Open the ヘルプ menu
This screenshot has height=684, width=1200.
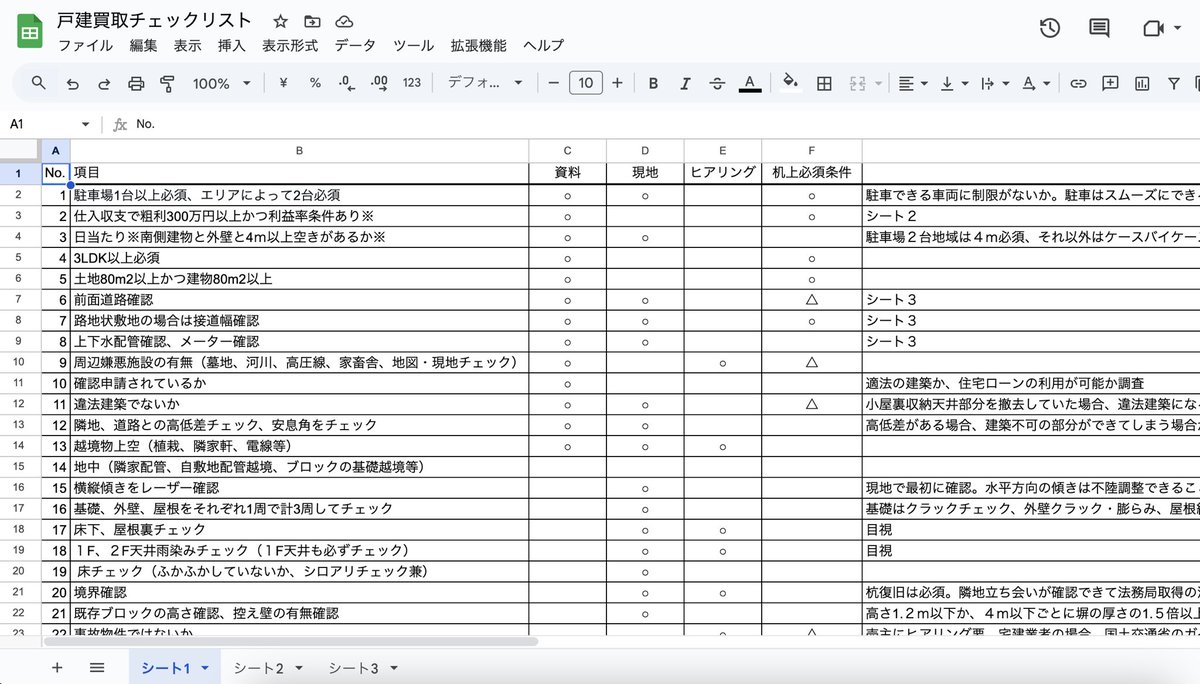(544, 46)
